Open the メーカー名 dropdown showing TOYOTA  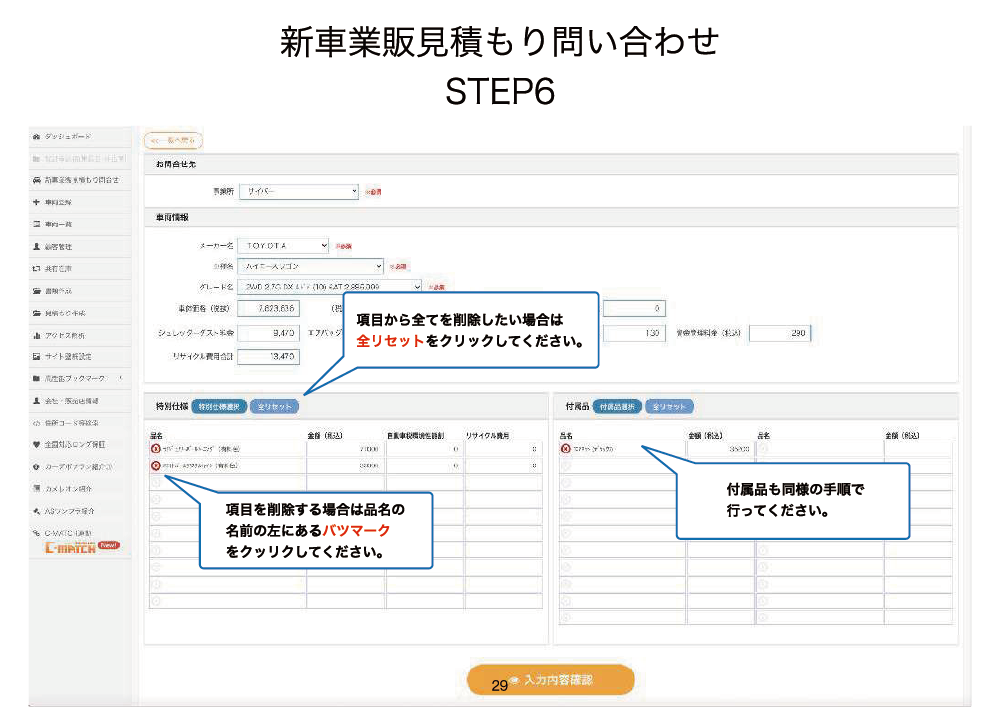(x=285, y=245)
